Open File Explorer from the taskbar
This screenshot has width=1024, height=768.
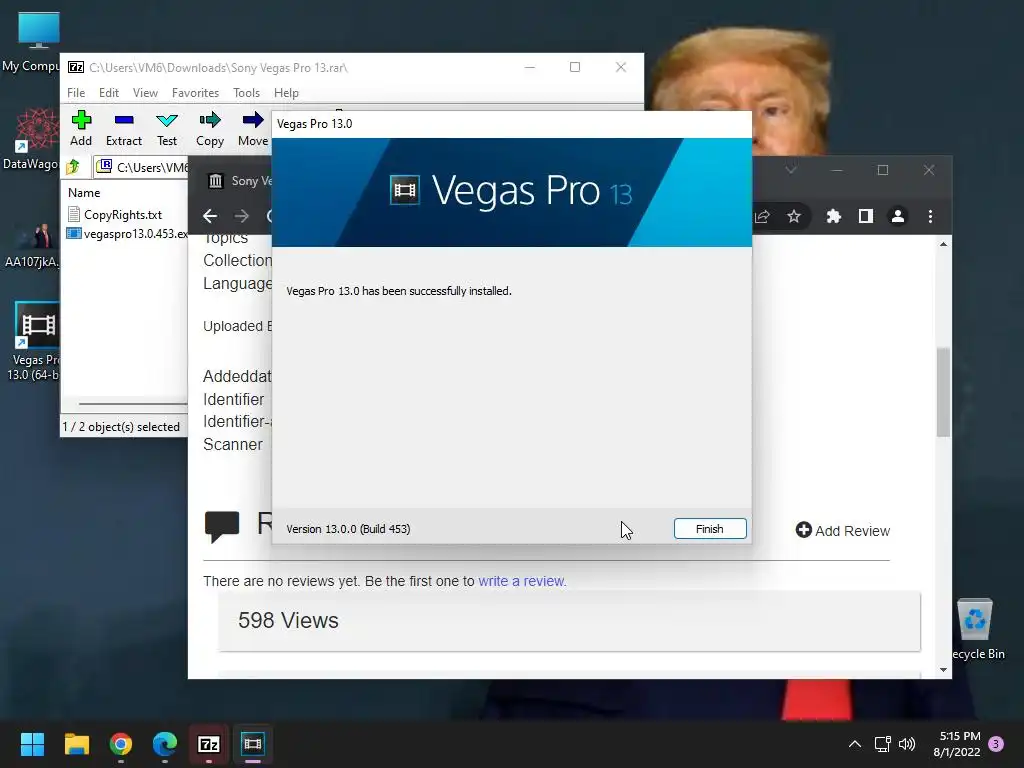(76, 744)
